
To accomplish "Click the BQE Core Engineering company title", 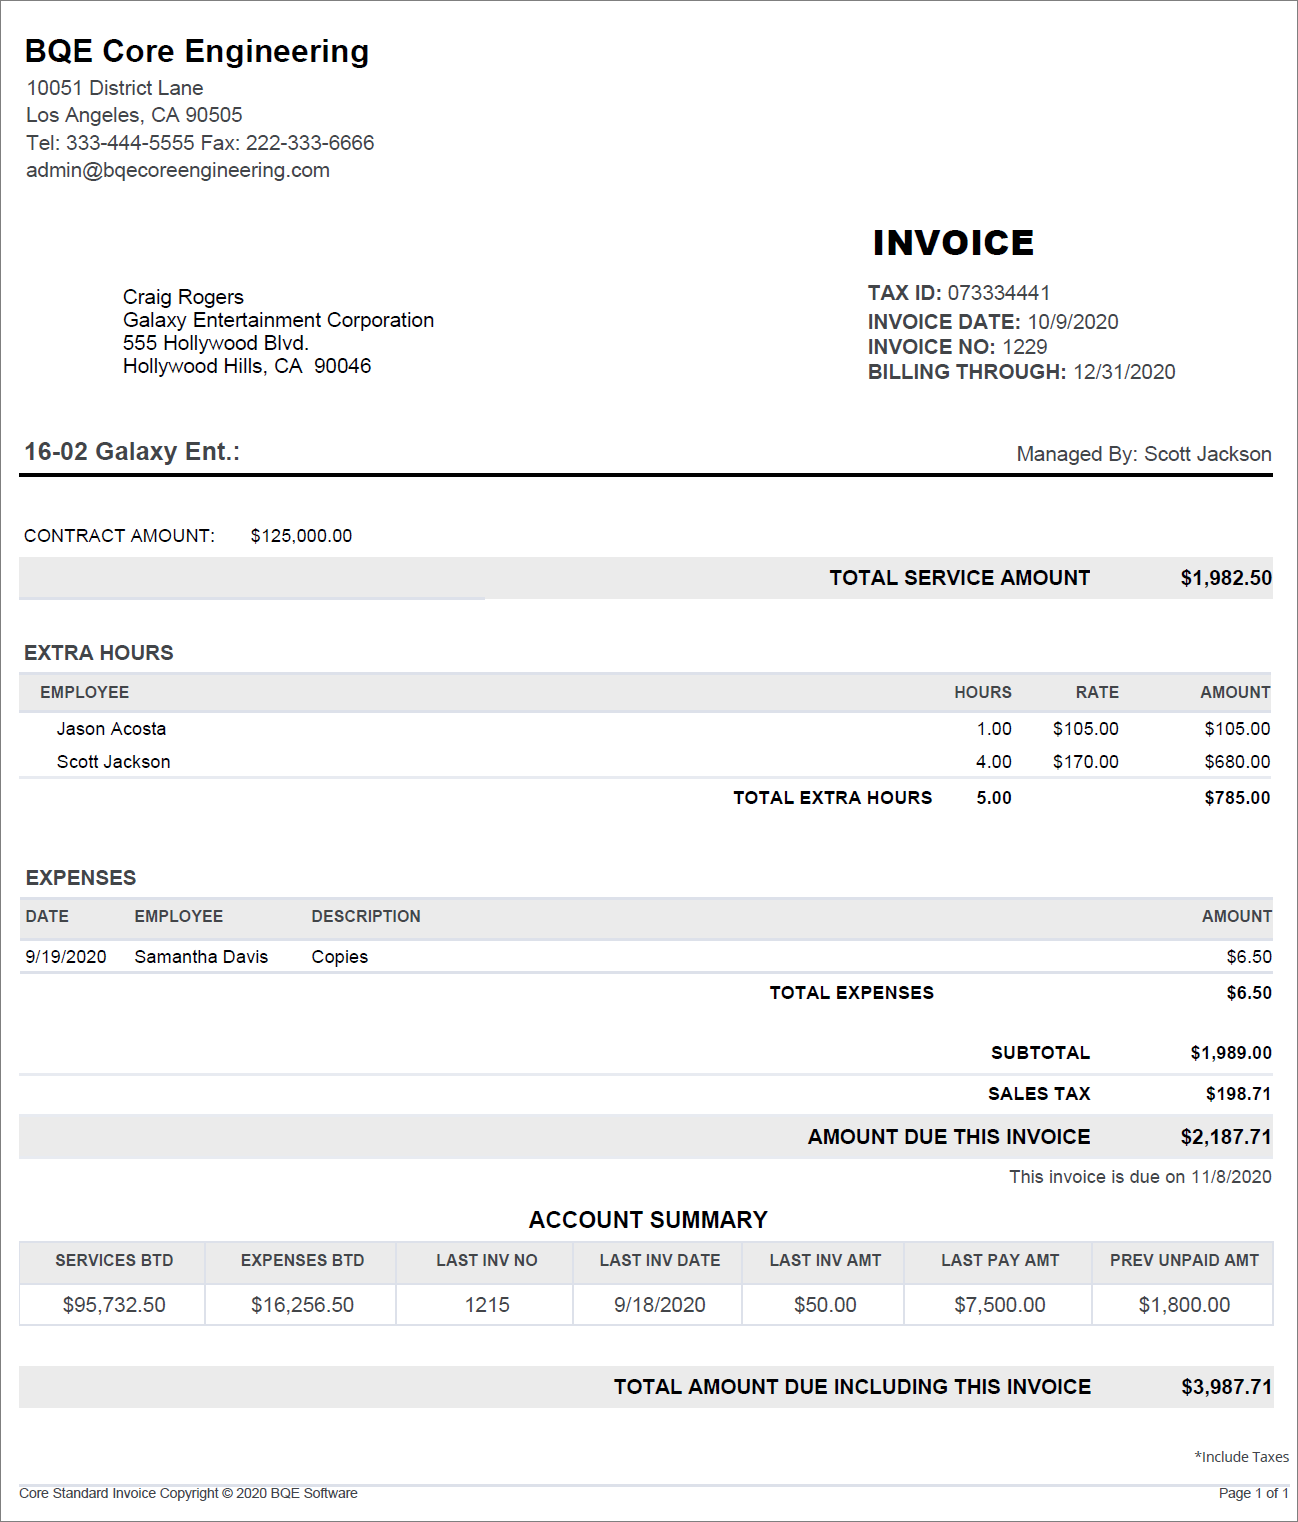I will pos(197,51).
